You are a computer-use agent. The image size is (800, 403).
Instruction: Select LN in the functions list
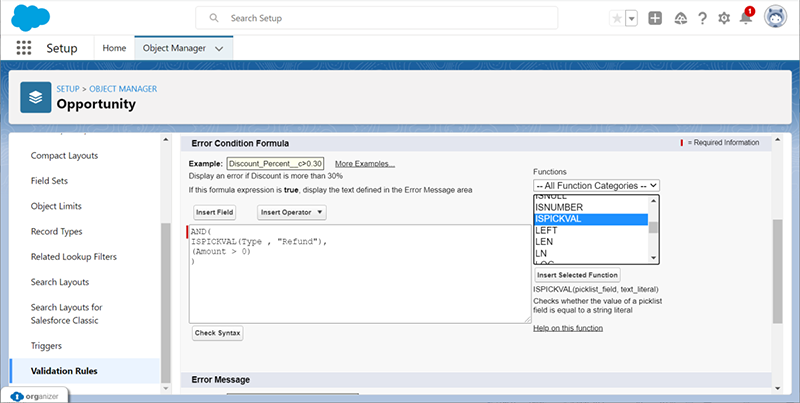tap(591, 254)
